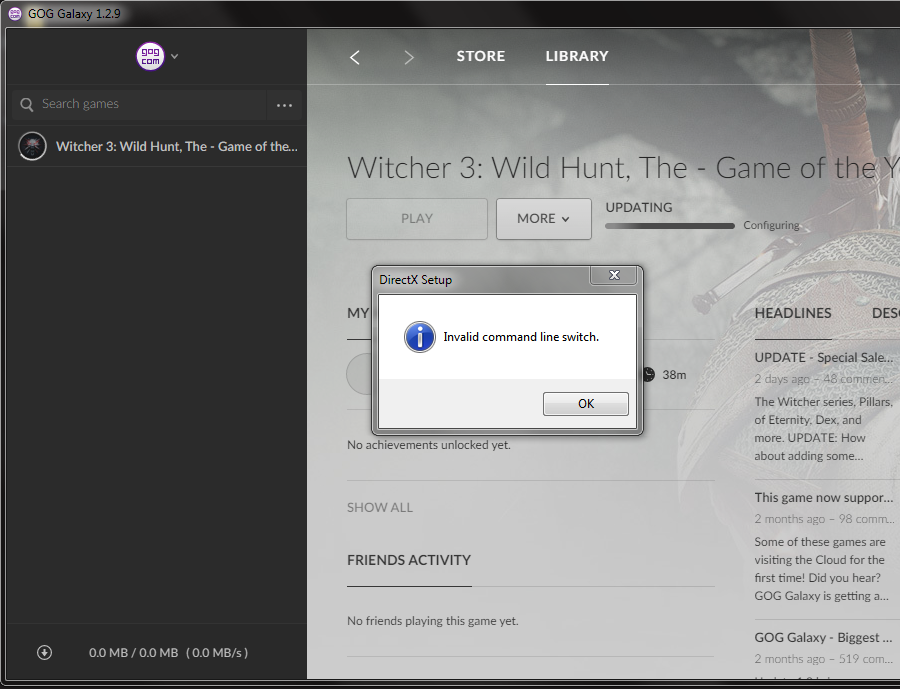Click the downloads arrow icon at bottom
900x689 pixels.
tap(44, 653)
